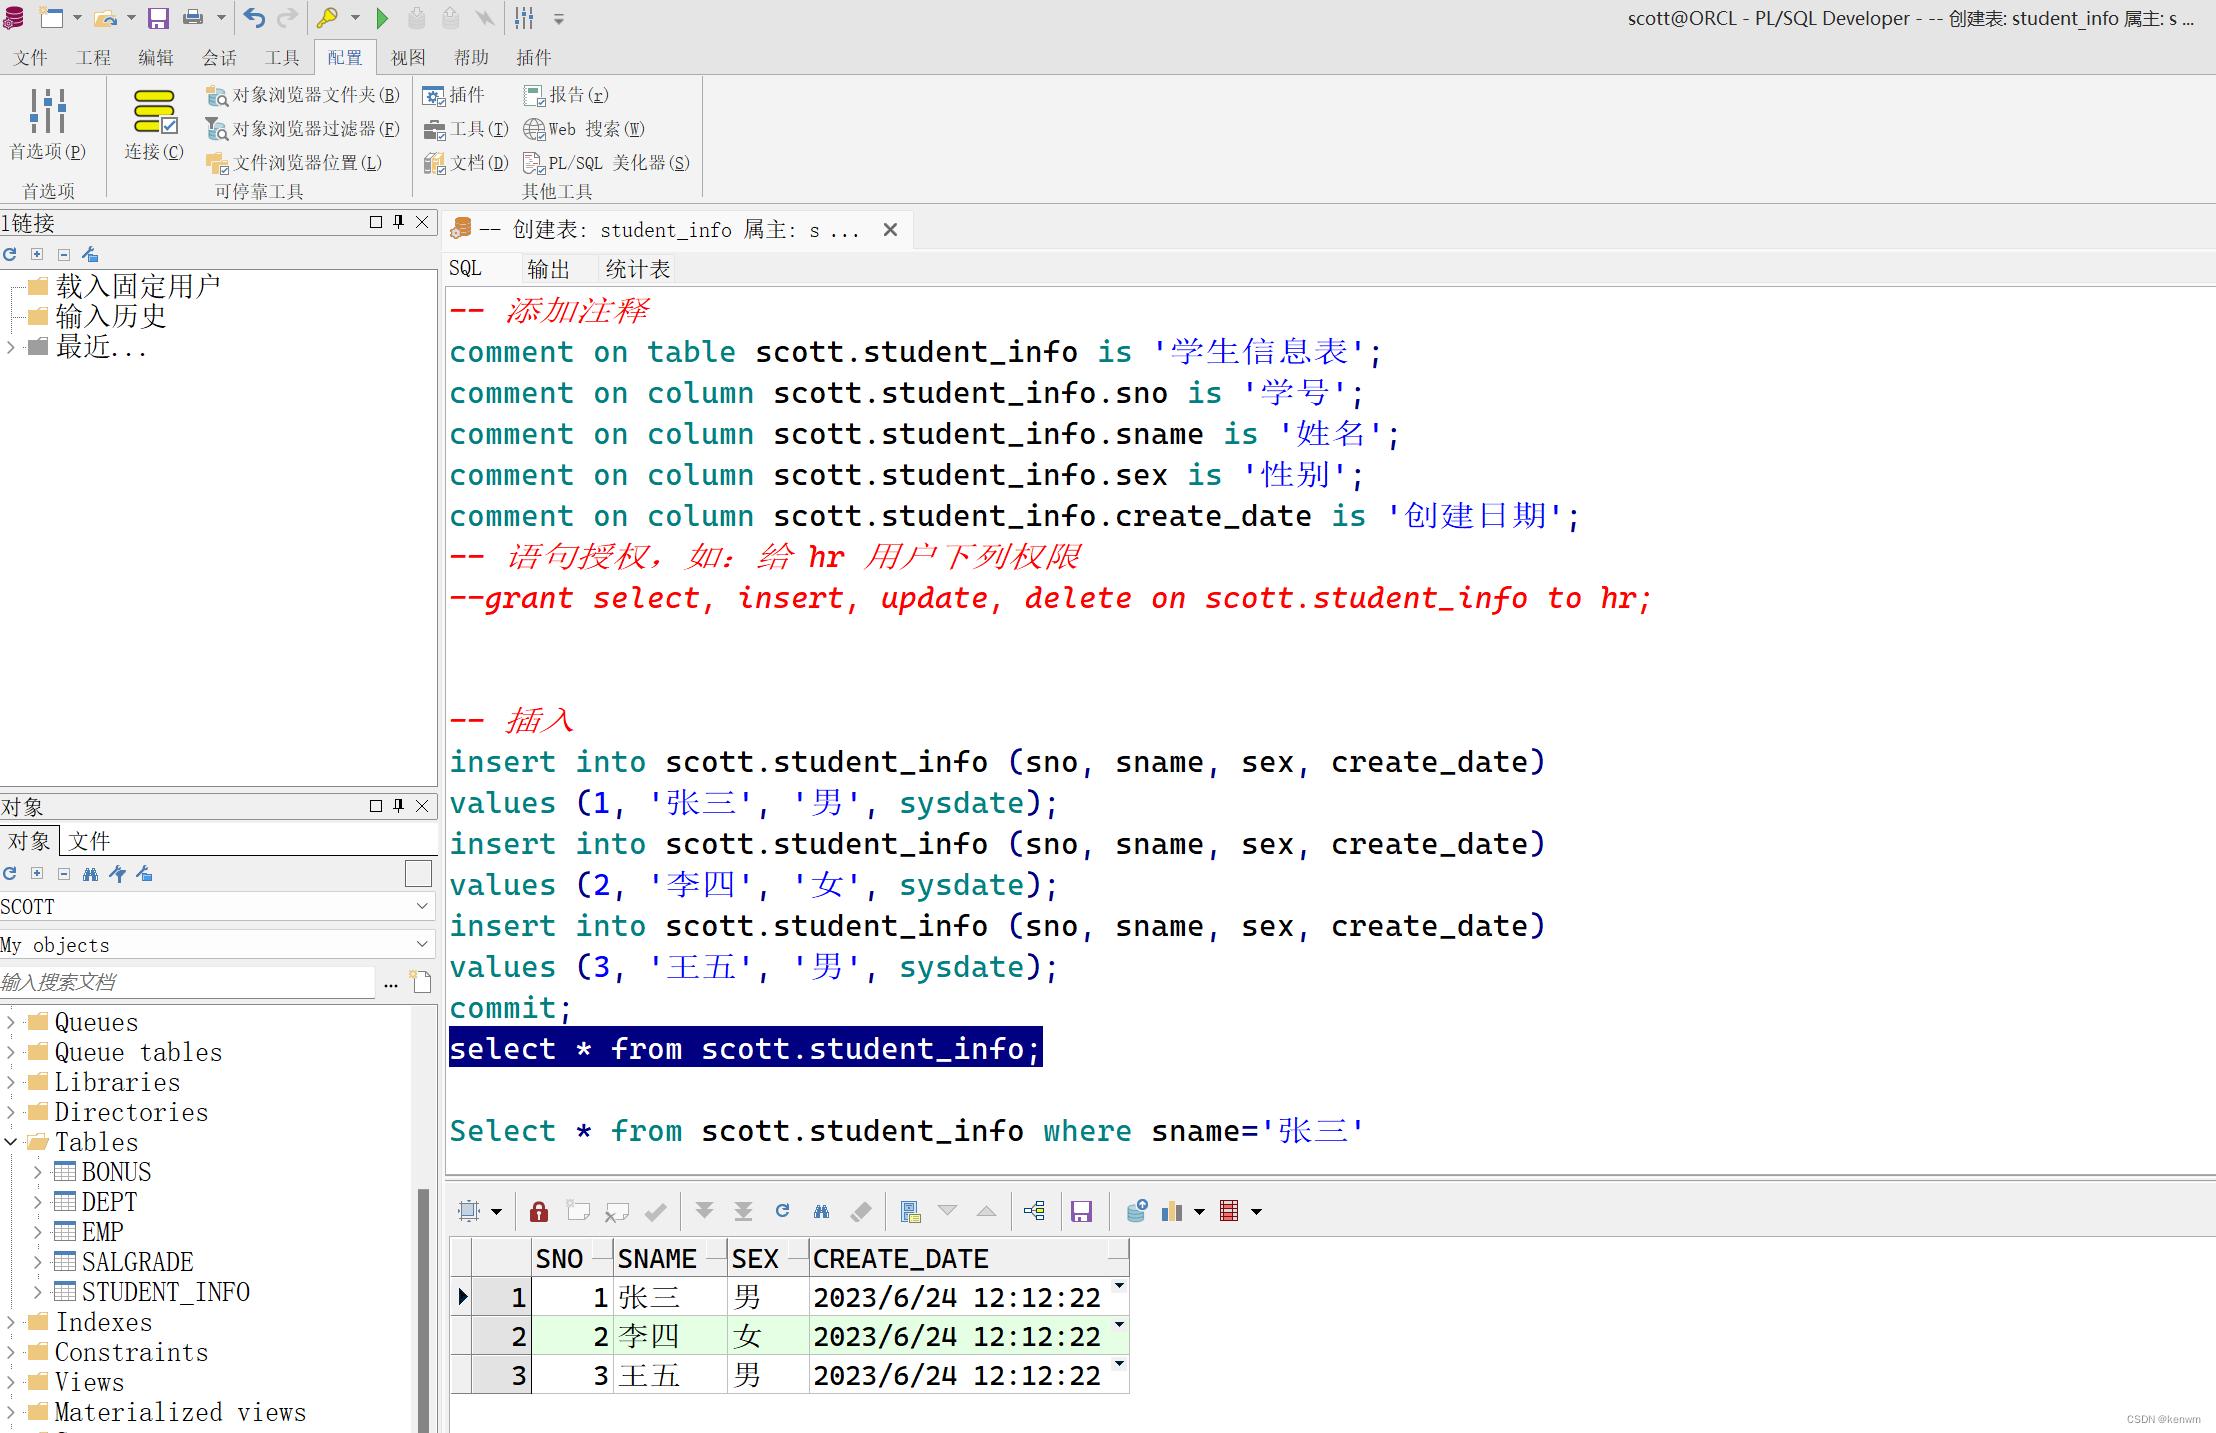This screenshot has width=2216, height=1433.
Task: Collapse the Tables tree node
Action: pyautogui.click(x=11, y=1141)
